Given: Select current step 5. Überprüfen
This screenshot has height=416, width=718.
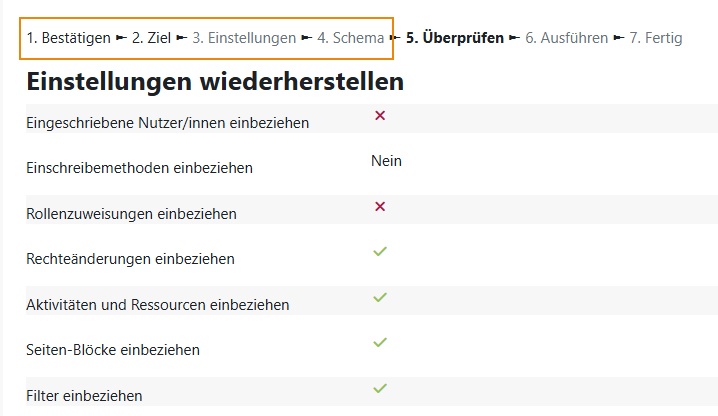Looking at the screenshot, I should pyautogui.click(x=455, y=38).
